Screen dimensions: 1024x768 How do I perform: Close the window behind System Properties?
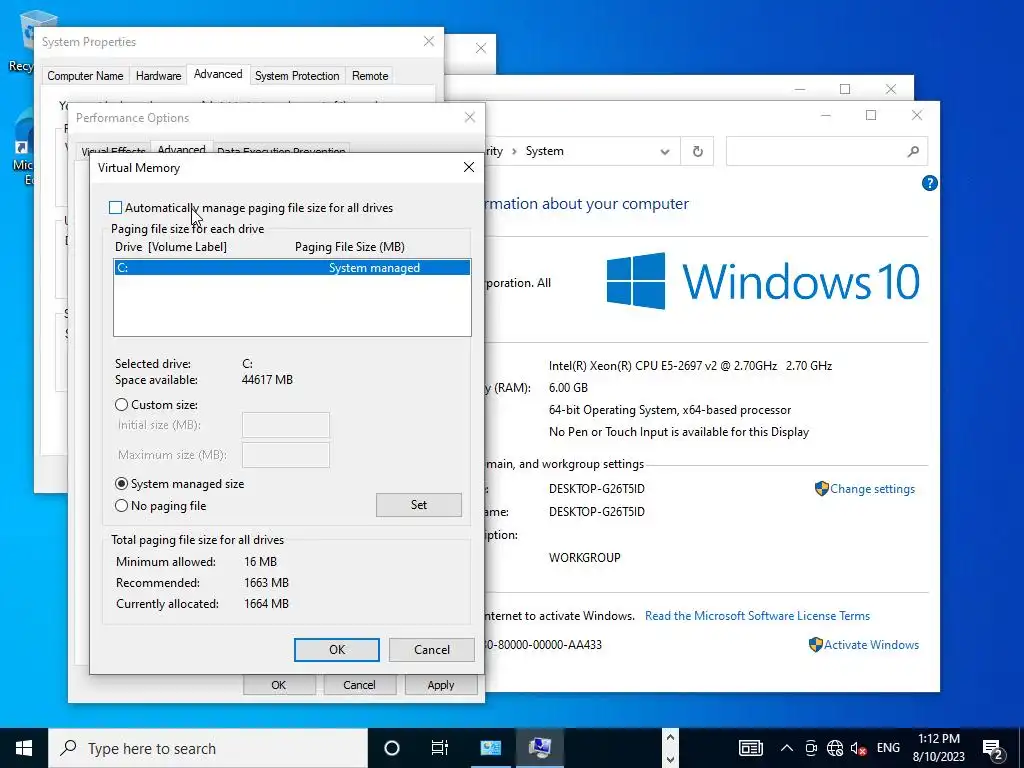[481, 48]
